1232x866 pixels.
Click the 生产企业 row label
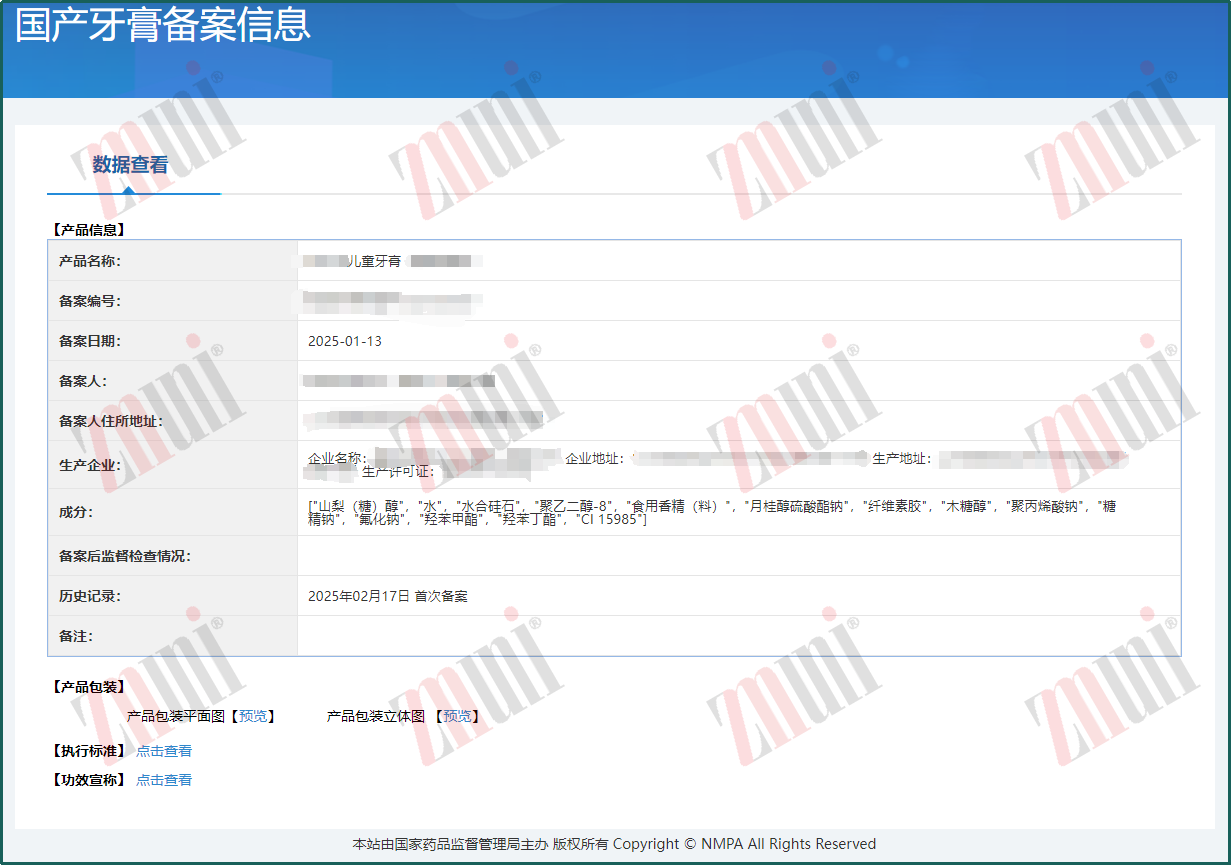(90, 465)
